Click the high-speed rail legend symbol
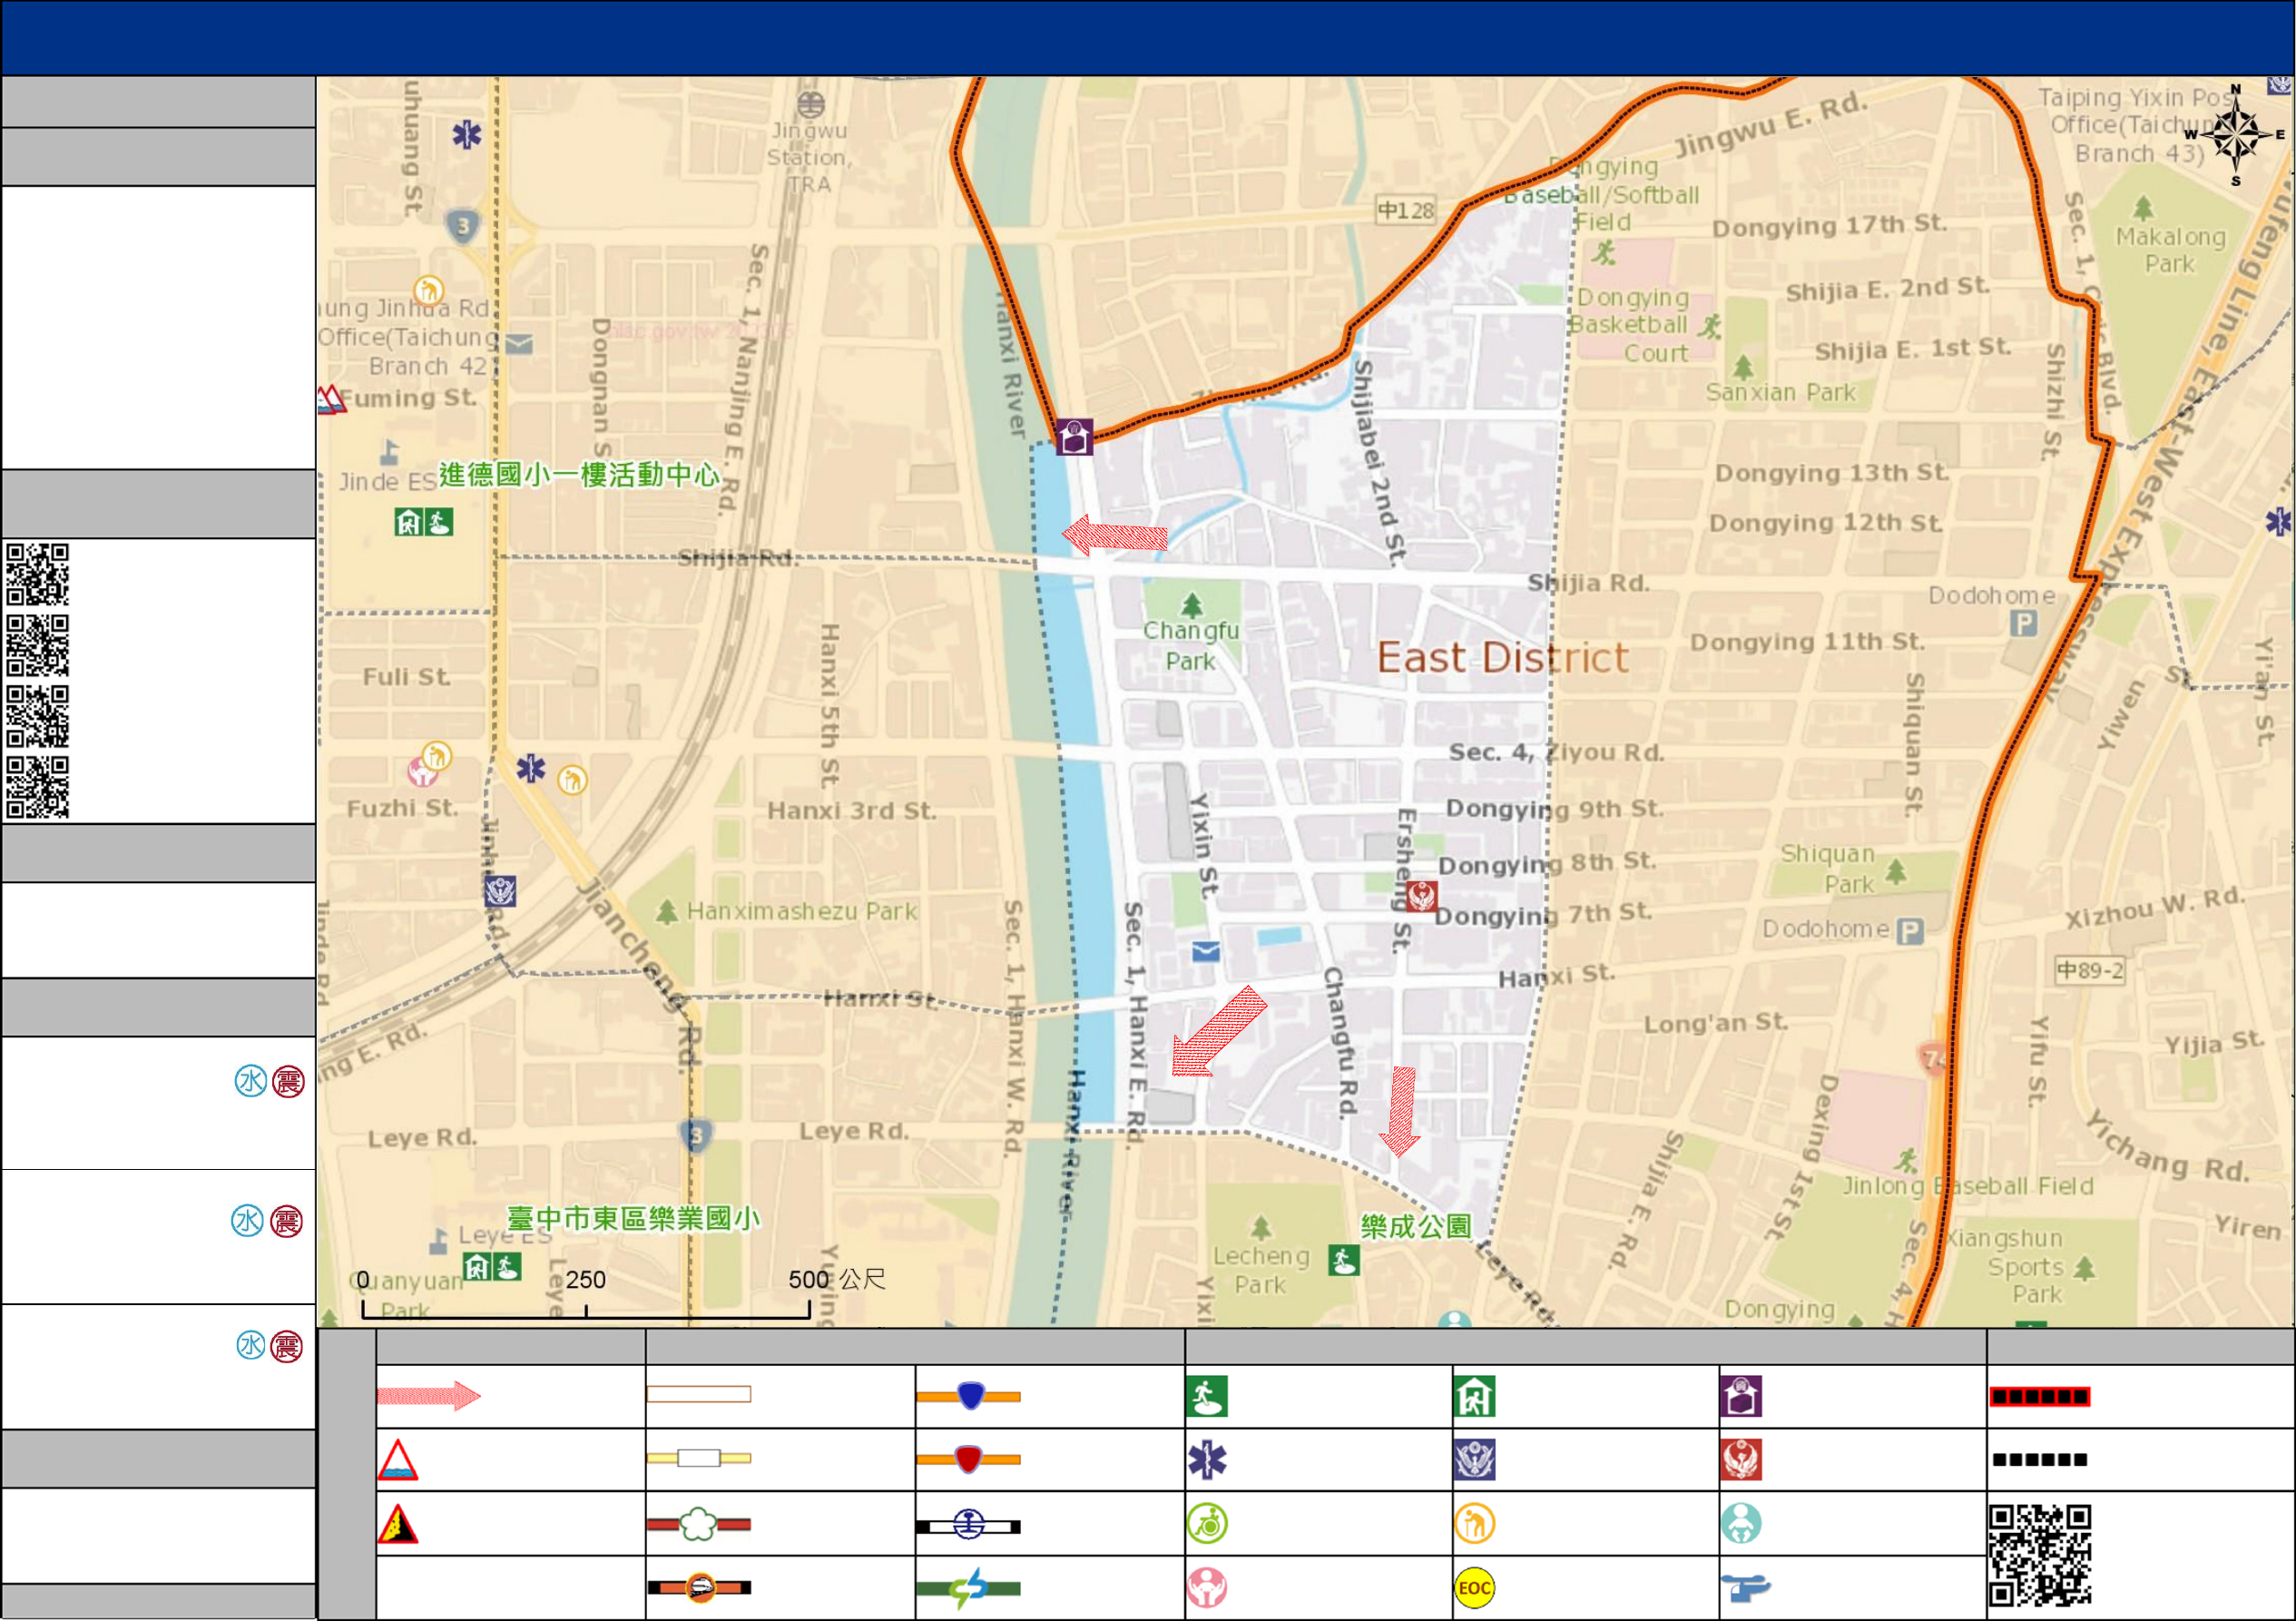 tap(699, 1587)
